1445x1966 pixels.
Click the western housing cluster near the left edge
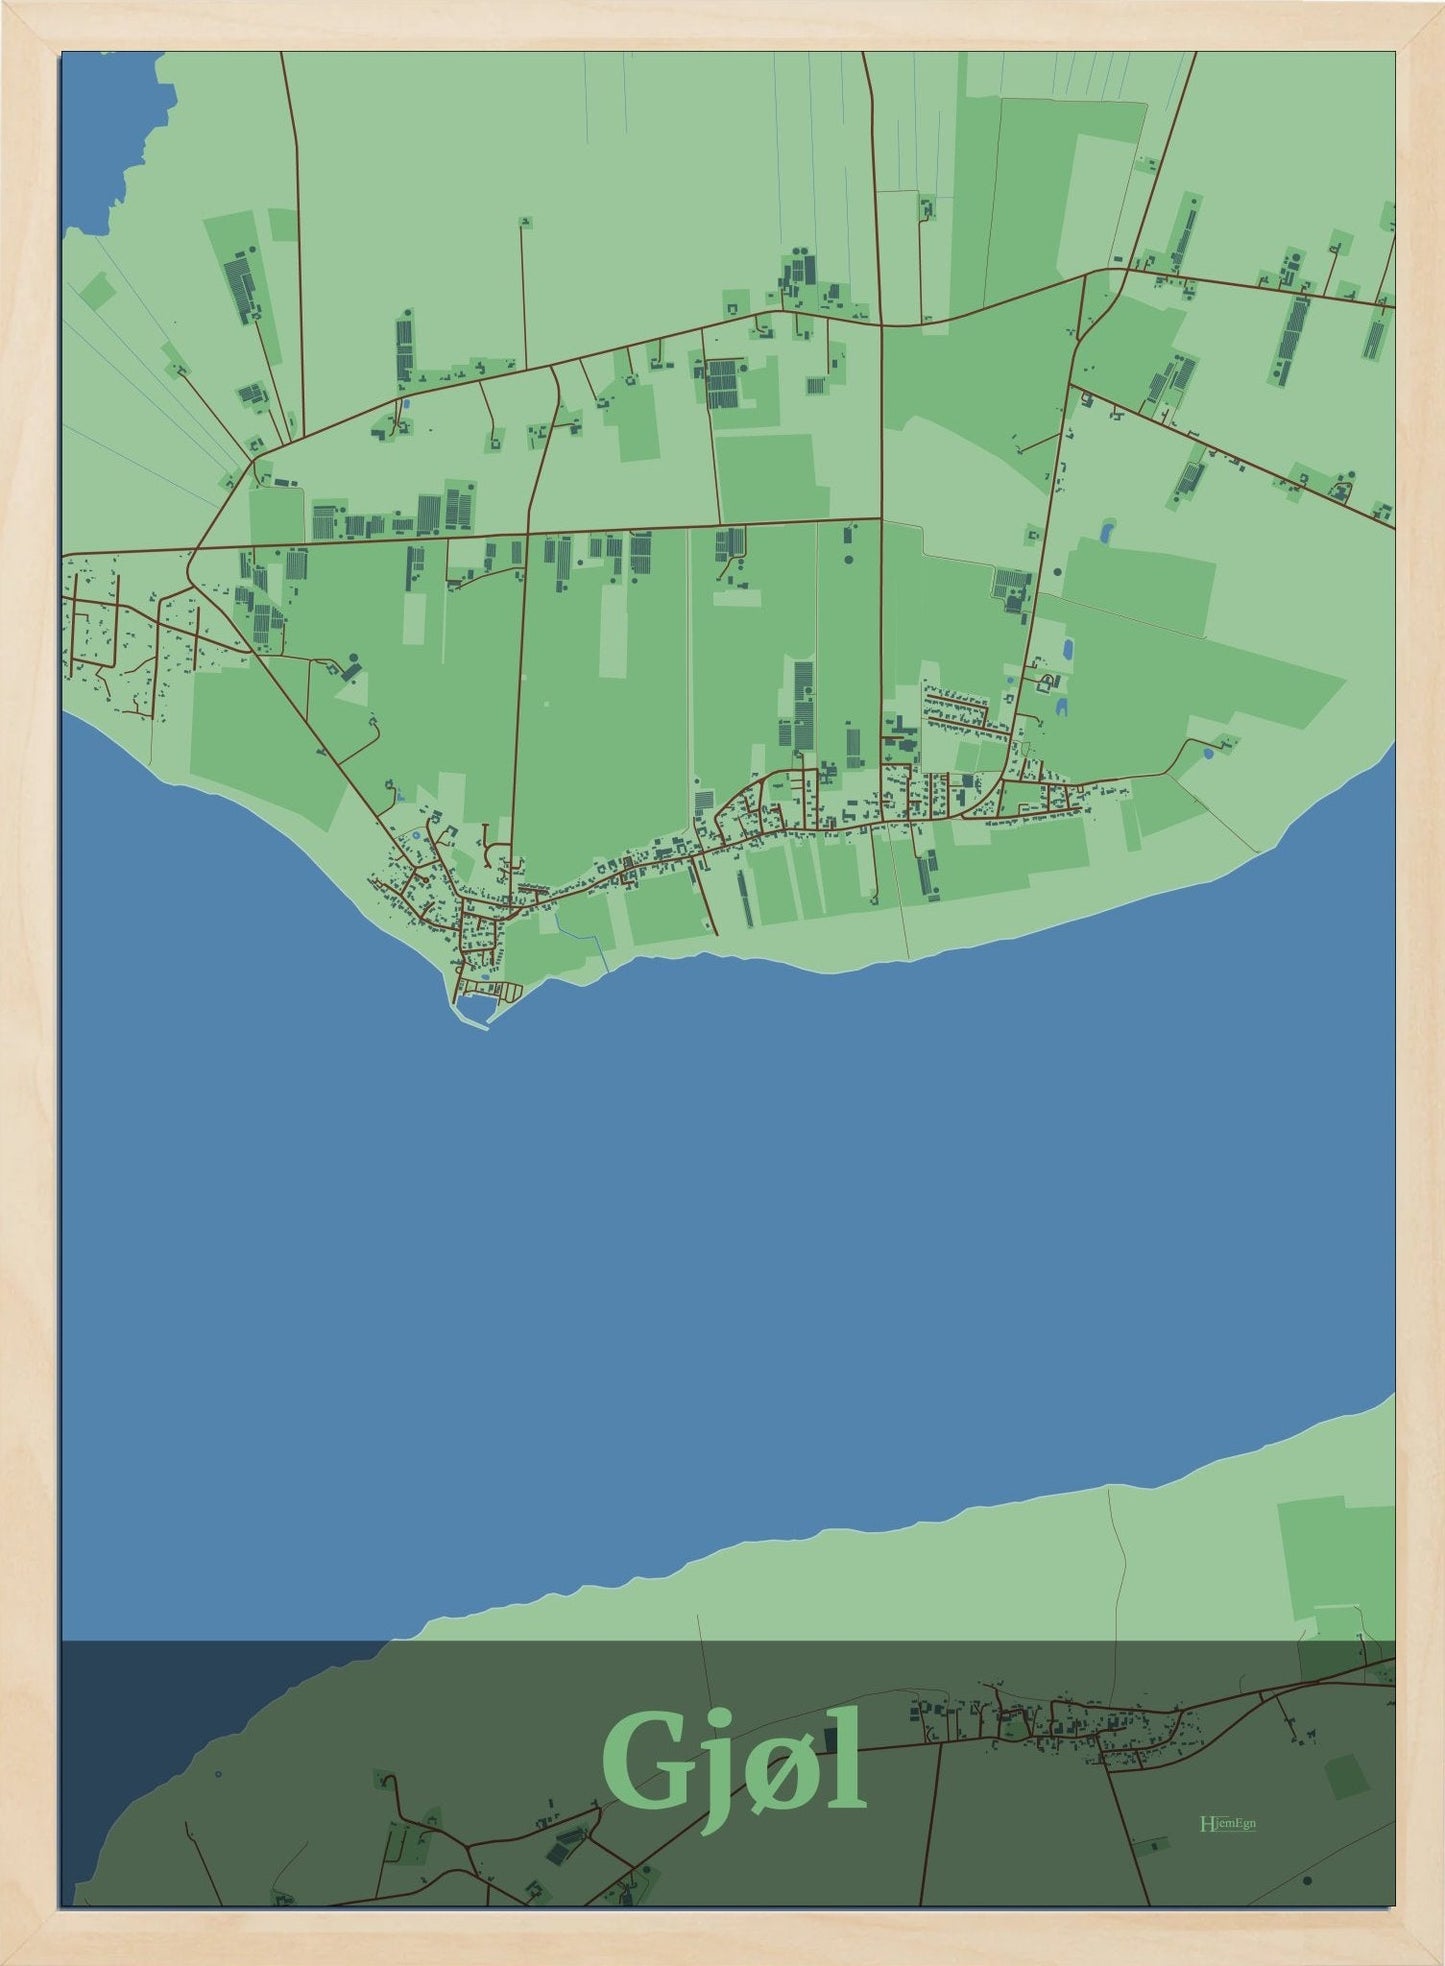tap(110, 640)
